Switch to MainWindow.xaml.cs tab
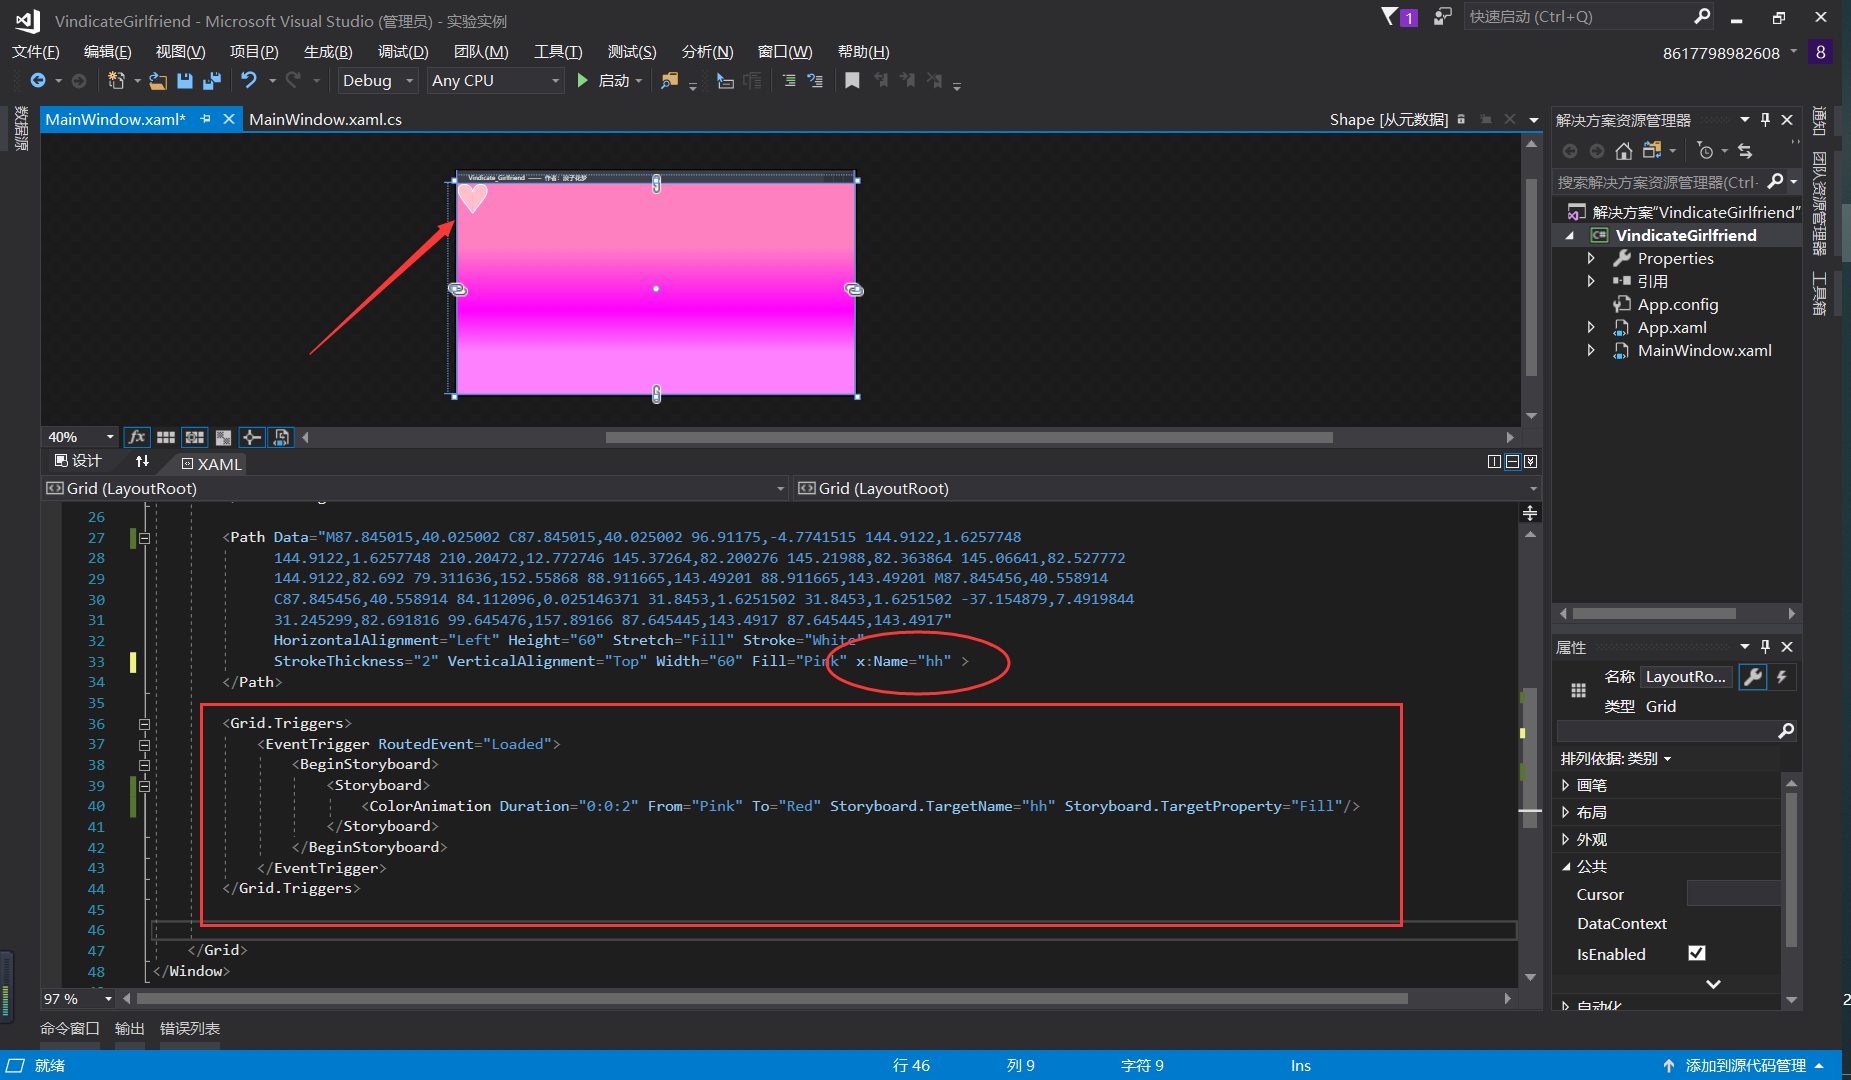The width and height of the screenshot is (1851, 1080). point(325,119)
